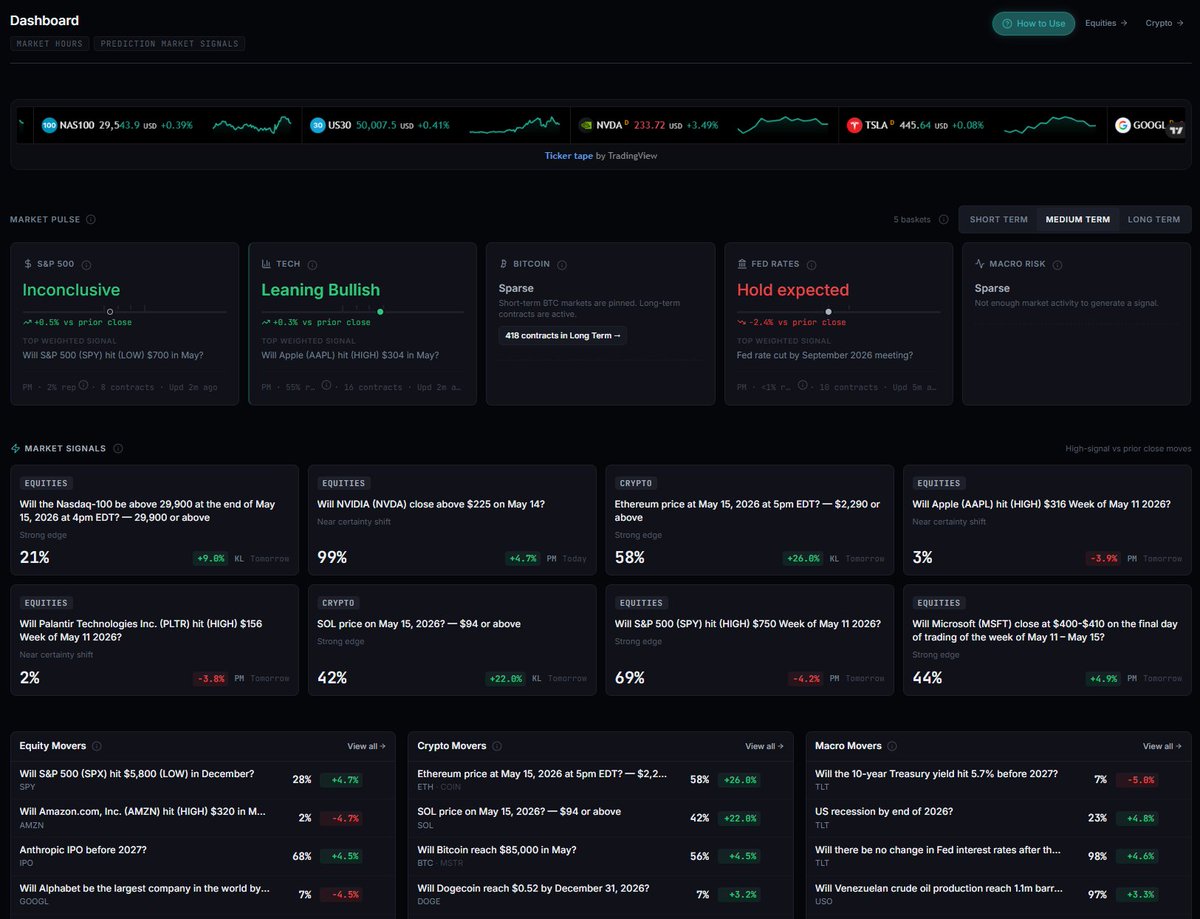The image size is (1200, 919).
Task: Click the PREDICTION MARKET SIGNALS tag
Action: (x=169, y=44)
